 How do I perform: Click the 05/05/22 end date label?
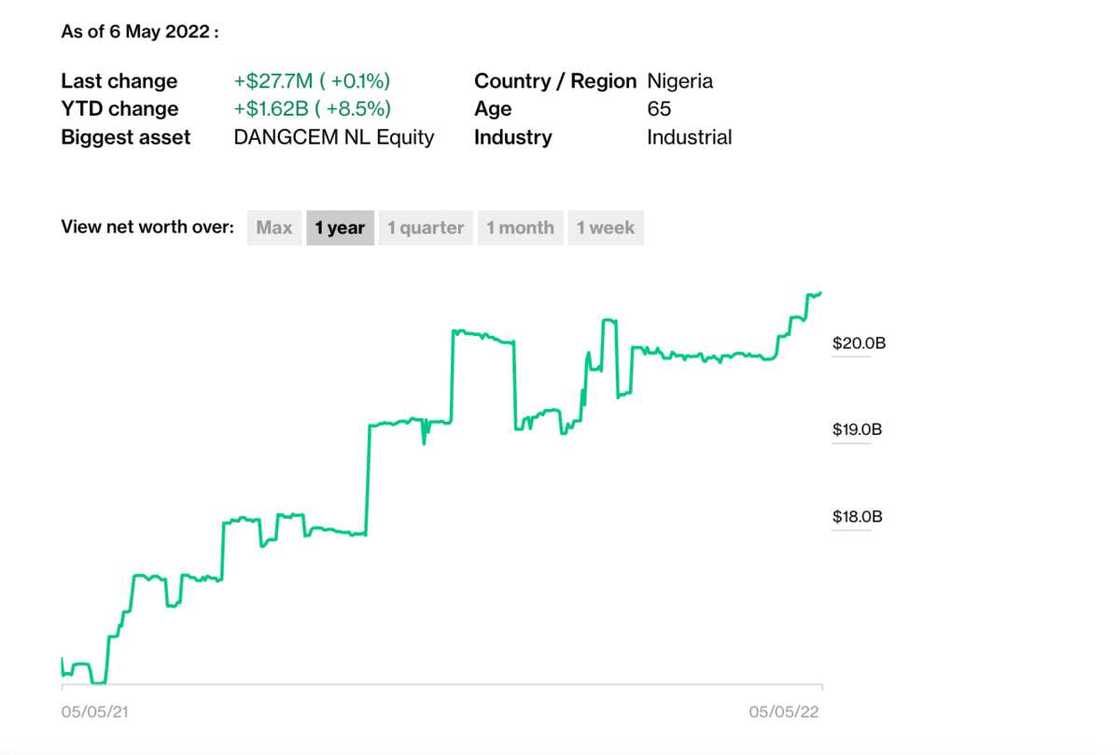[x=784, y=712]
